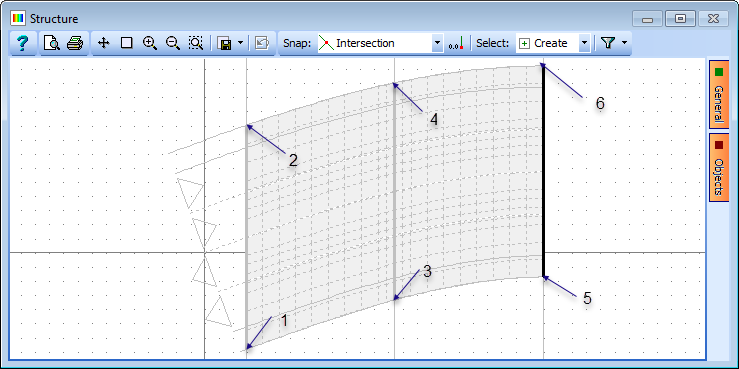This screenshot has height=369, width=739.
Task: Select the thick black vertical line
Action: (x=543, y=172)
